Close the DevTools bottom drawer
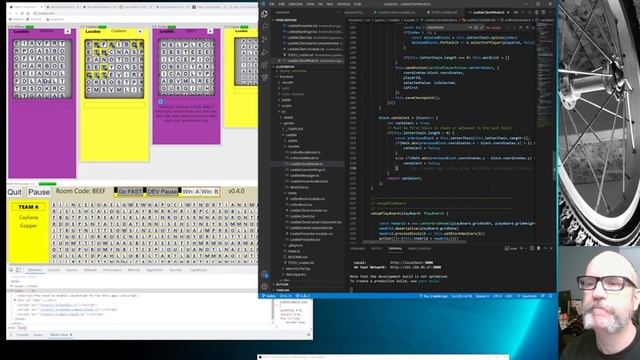Screen dimensions: 640x360 pyautogui.click(x=309, y=335)
